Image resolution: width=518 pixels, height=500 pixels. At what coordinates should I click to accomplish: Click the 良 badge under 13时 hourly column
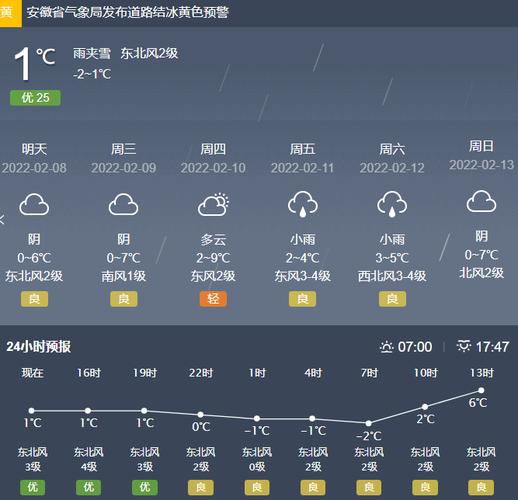481,488
